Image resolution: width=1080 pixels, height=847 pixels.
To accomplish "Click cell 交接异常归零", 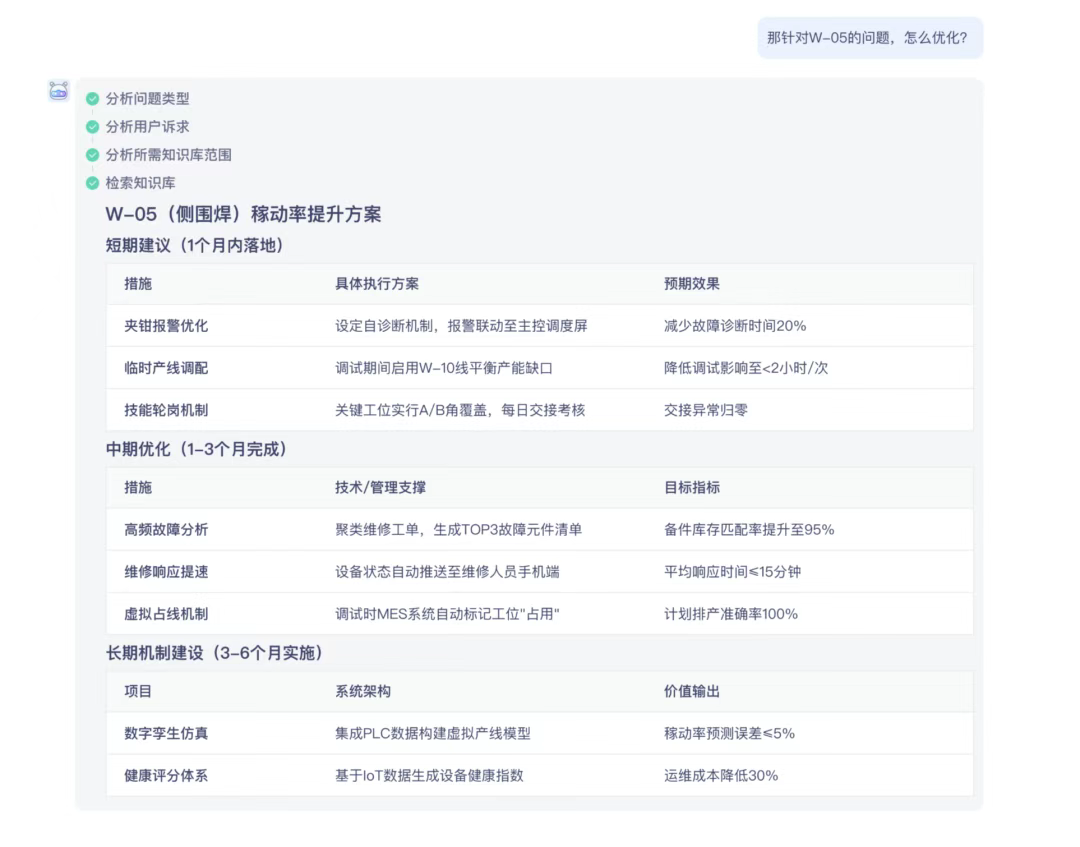I will (705, 410).
